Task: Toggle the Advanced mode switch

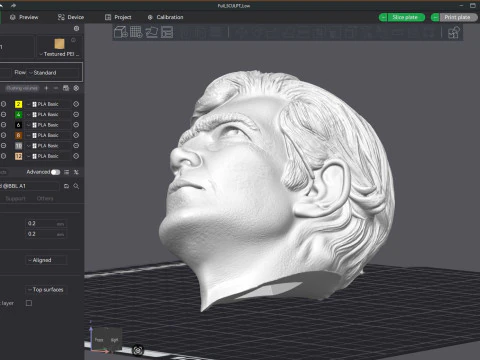Action: [55, 172]
